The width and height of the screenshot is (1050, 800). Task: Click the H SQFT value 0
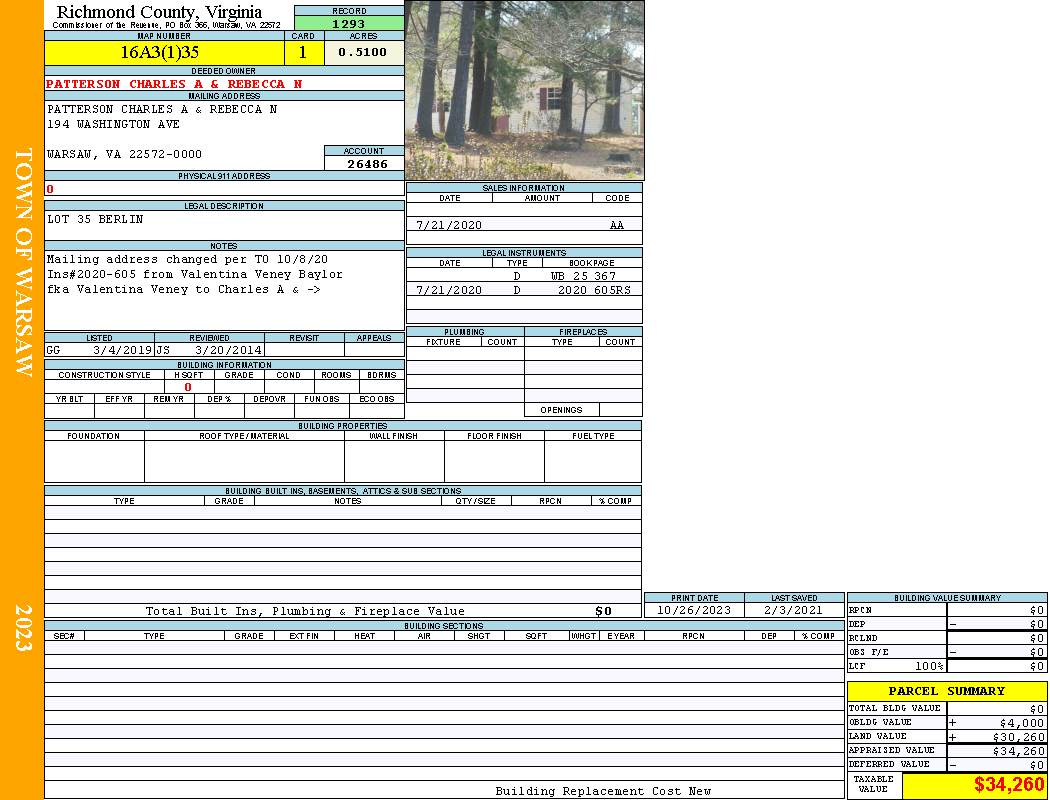188,387
